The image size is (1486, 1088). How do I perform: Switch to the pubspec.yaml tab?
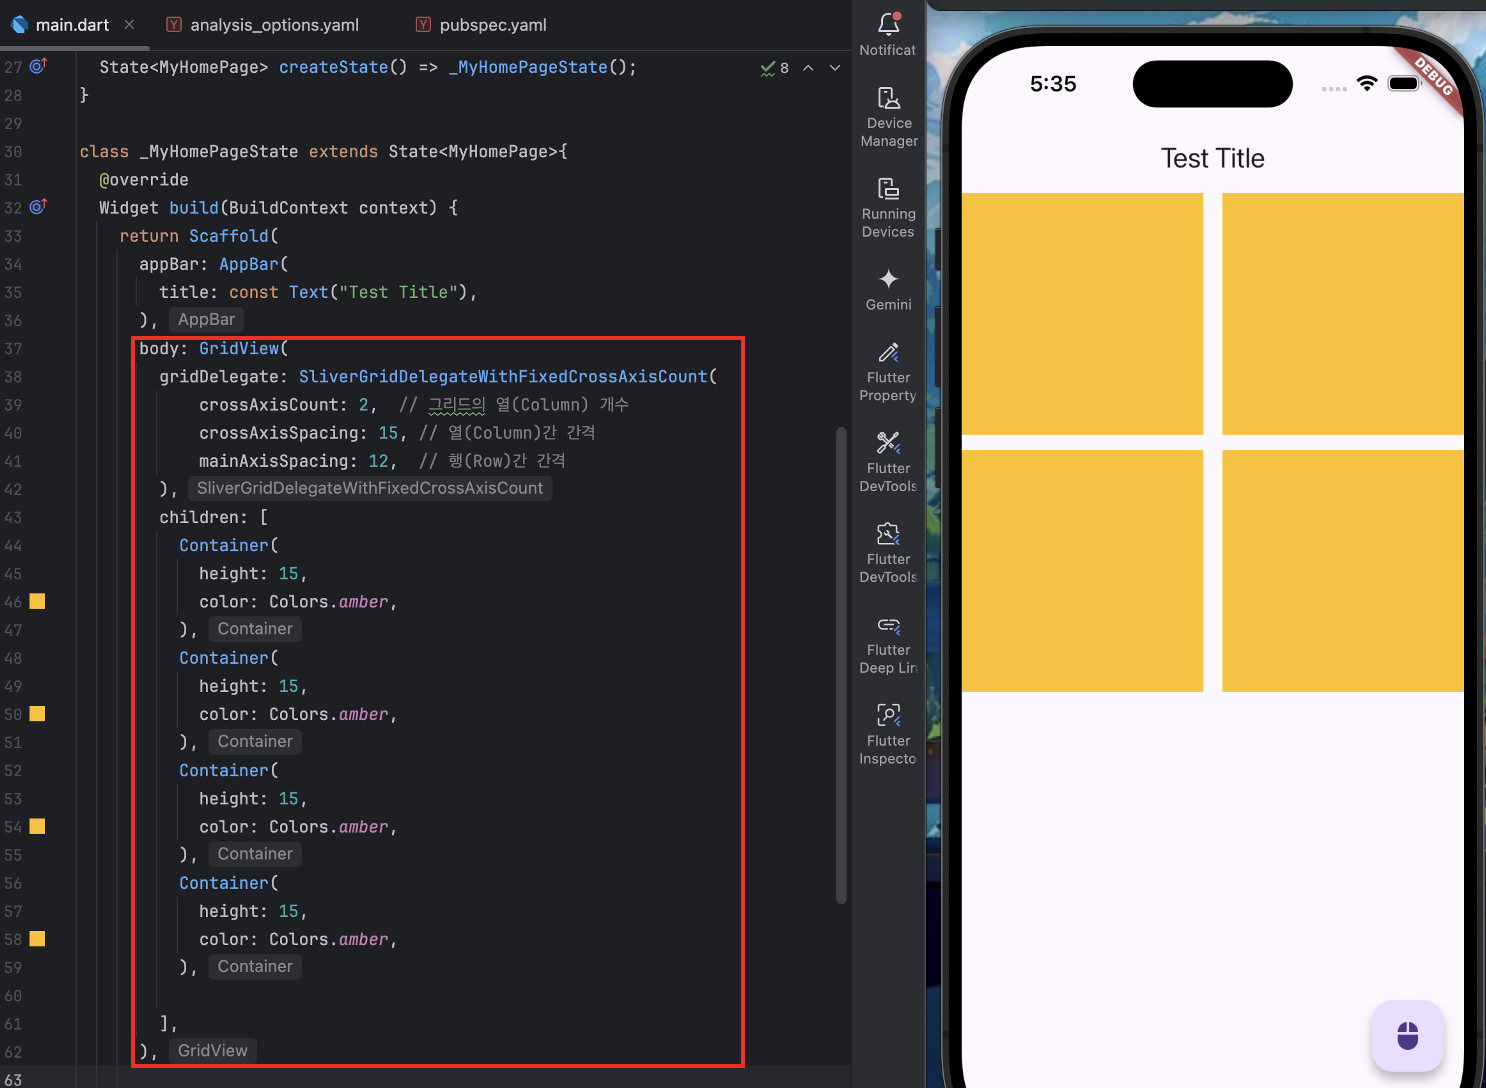click(x=481, y=25)
